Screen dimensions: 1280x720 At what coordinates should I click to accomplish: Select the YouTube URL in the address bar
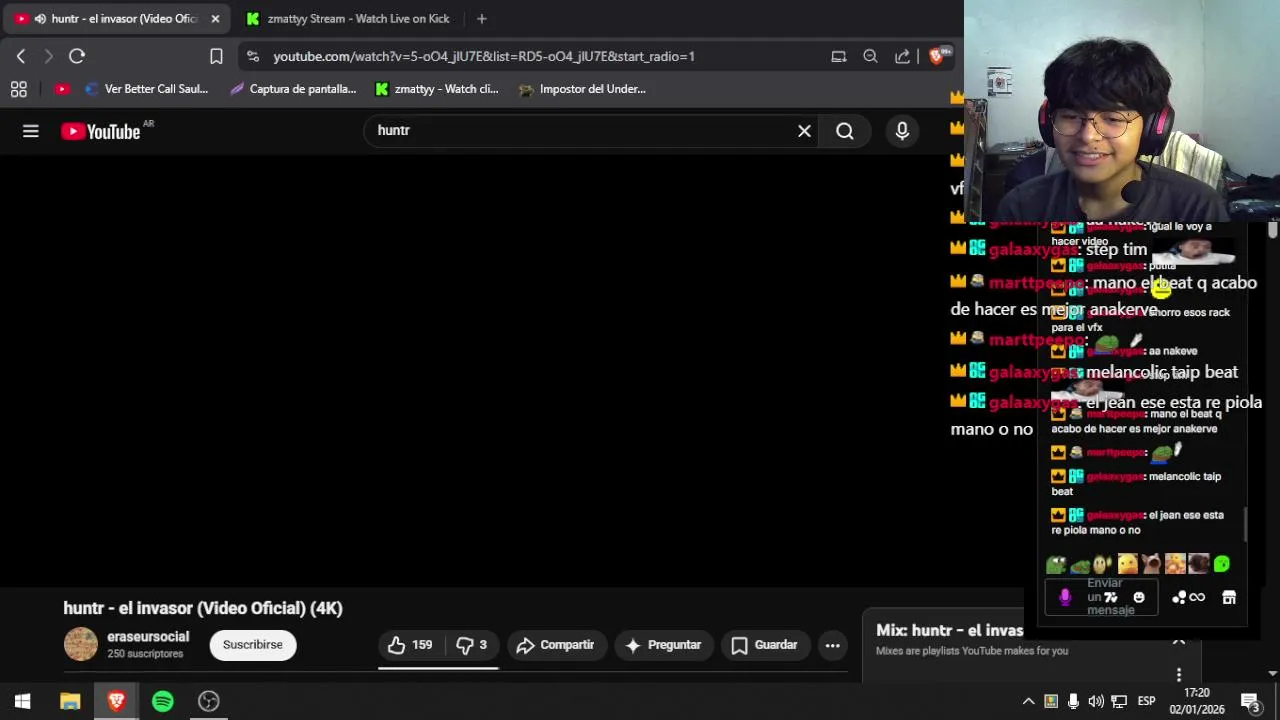pos(484,57)
